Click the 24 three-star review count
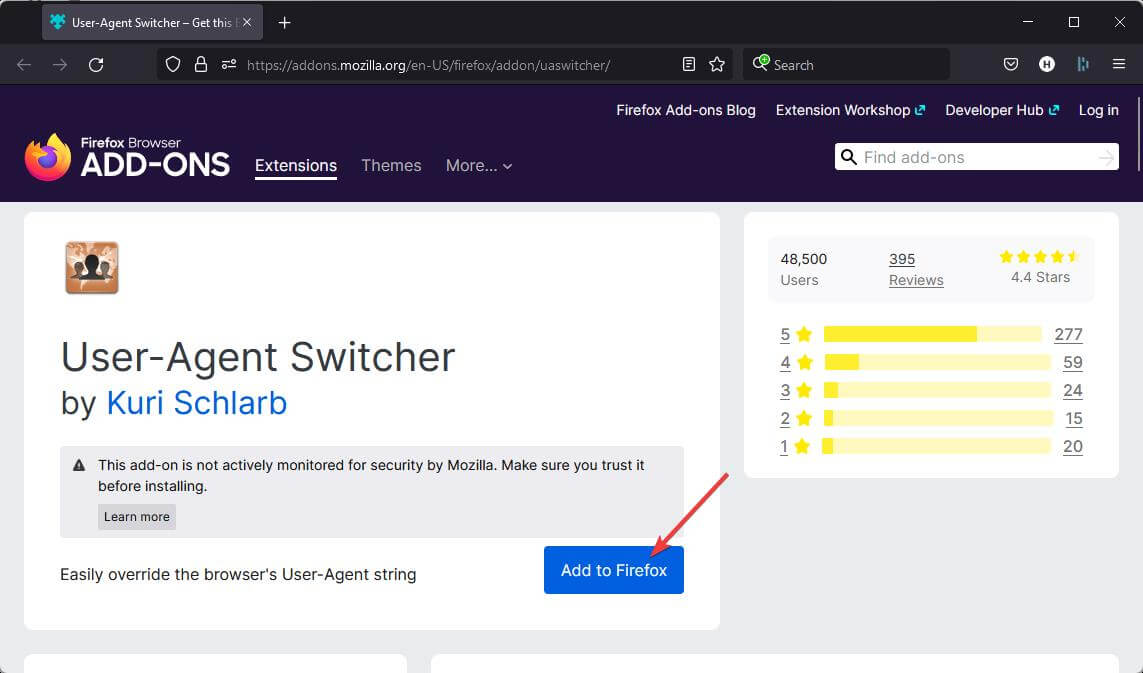Screen dimensions: 1143x673 pos(1072,390)
